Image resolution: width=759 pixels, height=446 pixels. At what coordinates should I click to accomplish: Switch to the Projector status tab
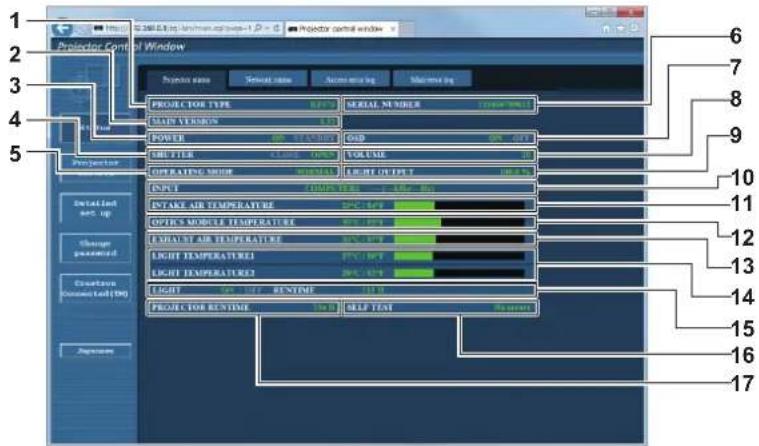(x=186, y=79)
